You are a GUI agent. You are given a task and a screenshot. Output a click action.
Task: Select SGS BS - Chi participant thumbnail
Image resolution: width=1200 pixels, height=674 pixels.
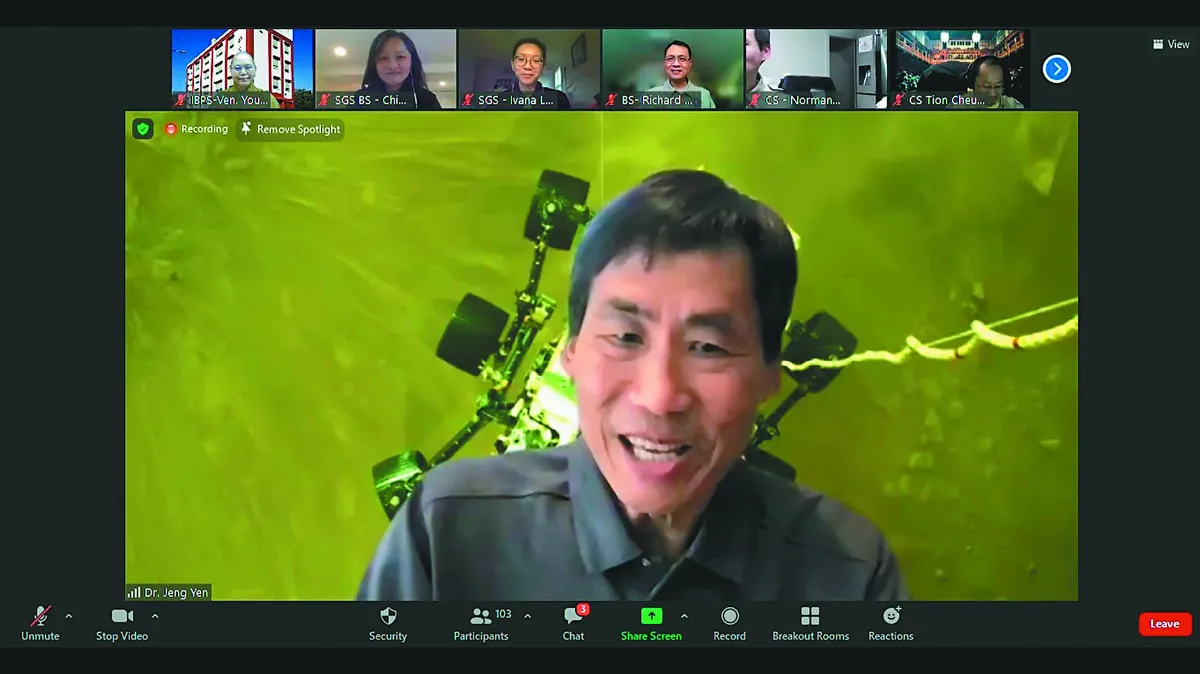(x=385, y=68)
